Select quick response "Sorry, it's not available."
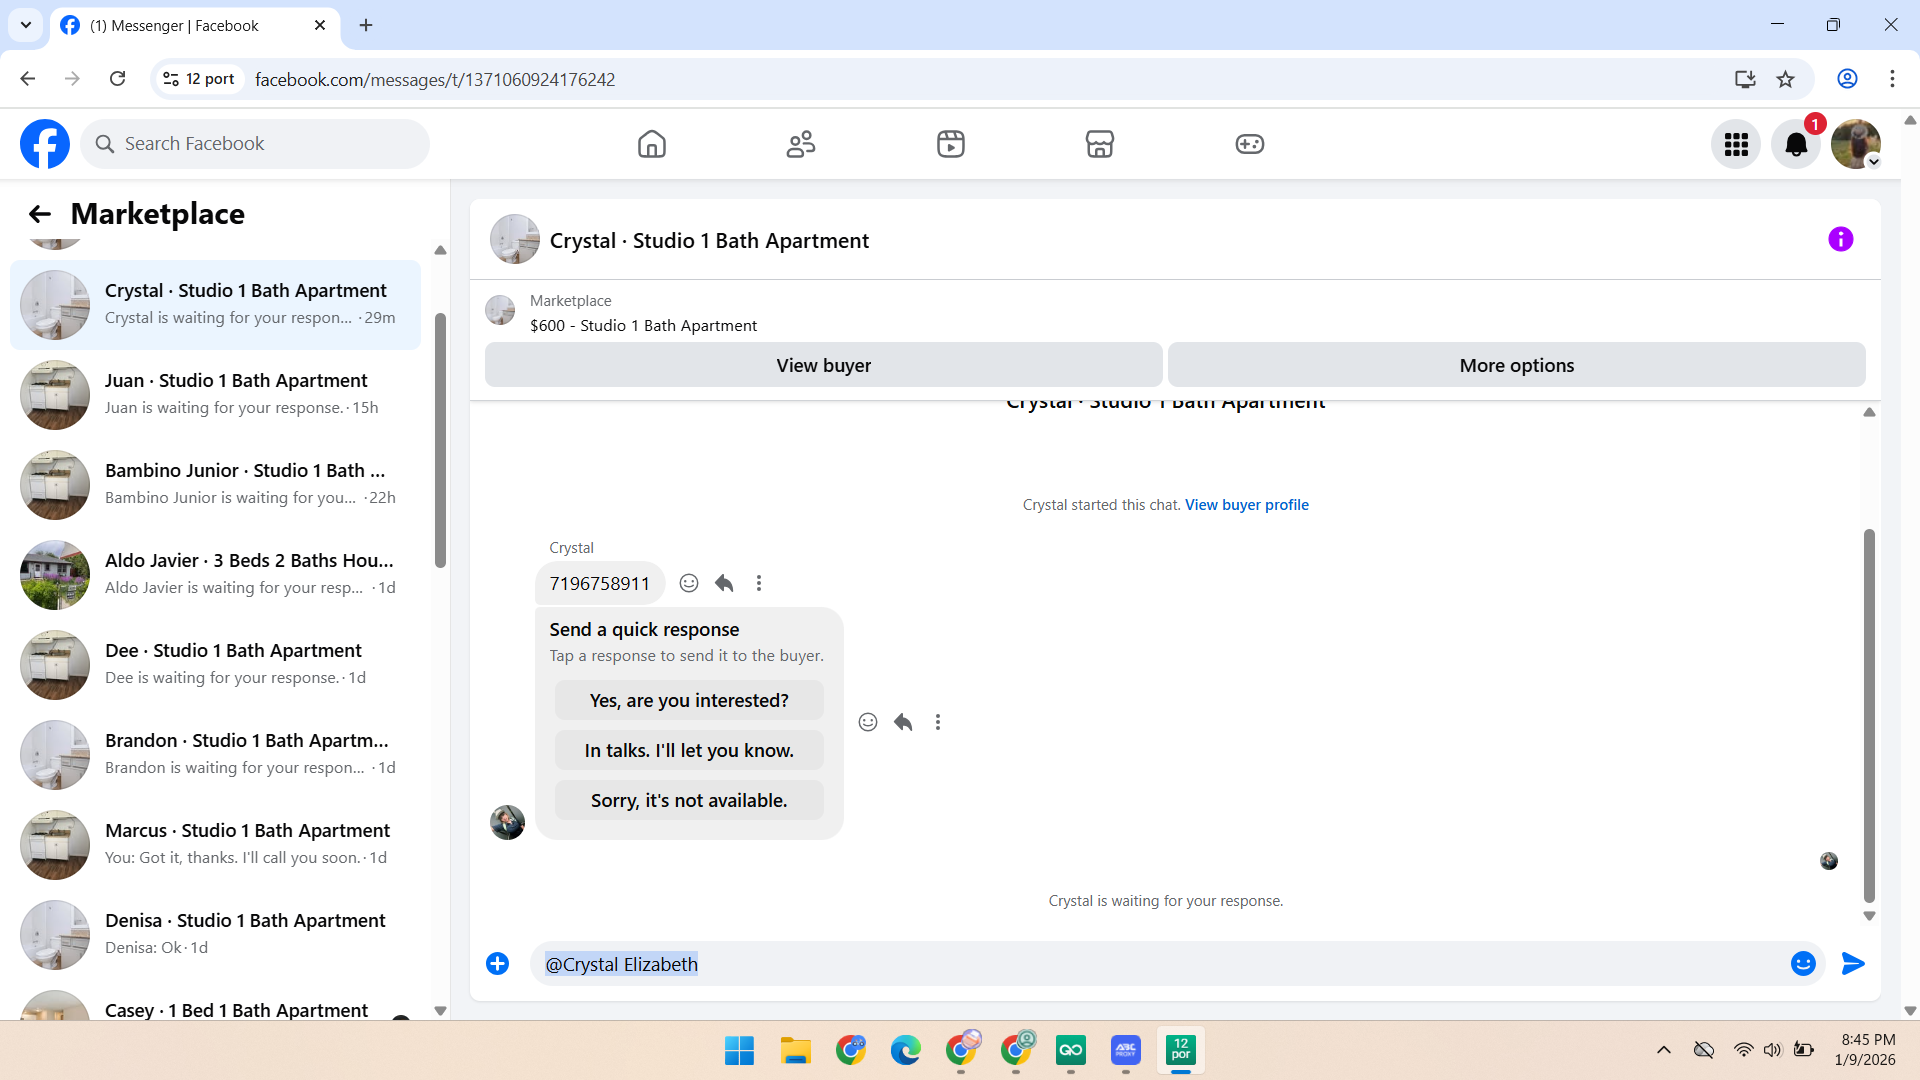 [x=689, y=801]
